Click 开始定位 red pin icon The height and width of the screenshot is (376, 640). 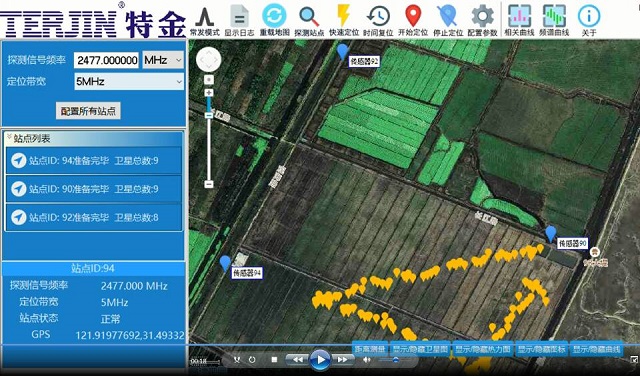[413, 16]
